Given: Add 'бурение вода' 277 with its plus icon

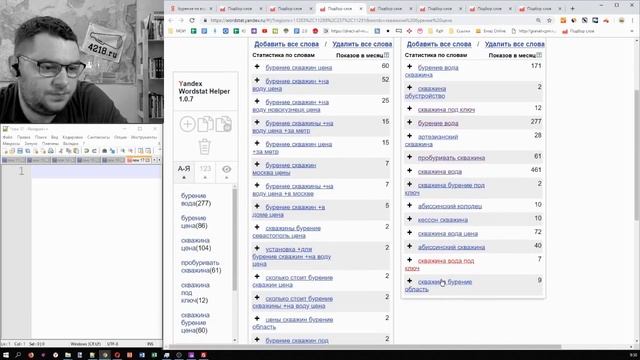Looking at the screenshot, I should [410, 122].
